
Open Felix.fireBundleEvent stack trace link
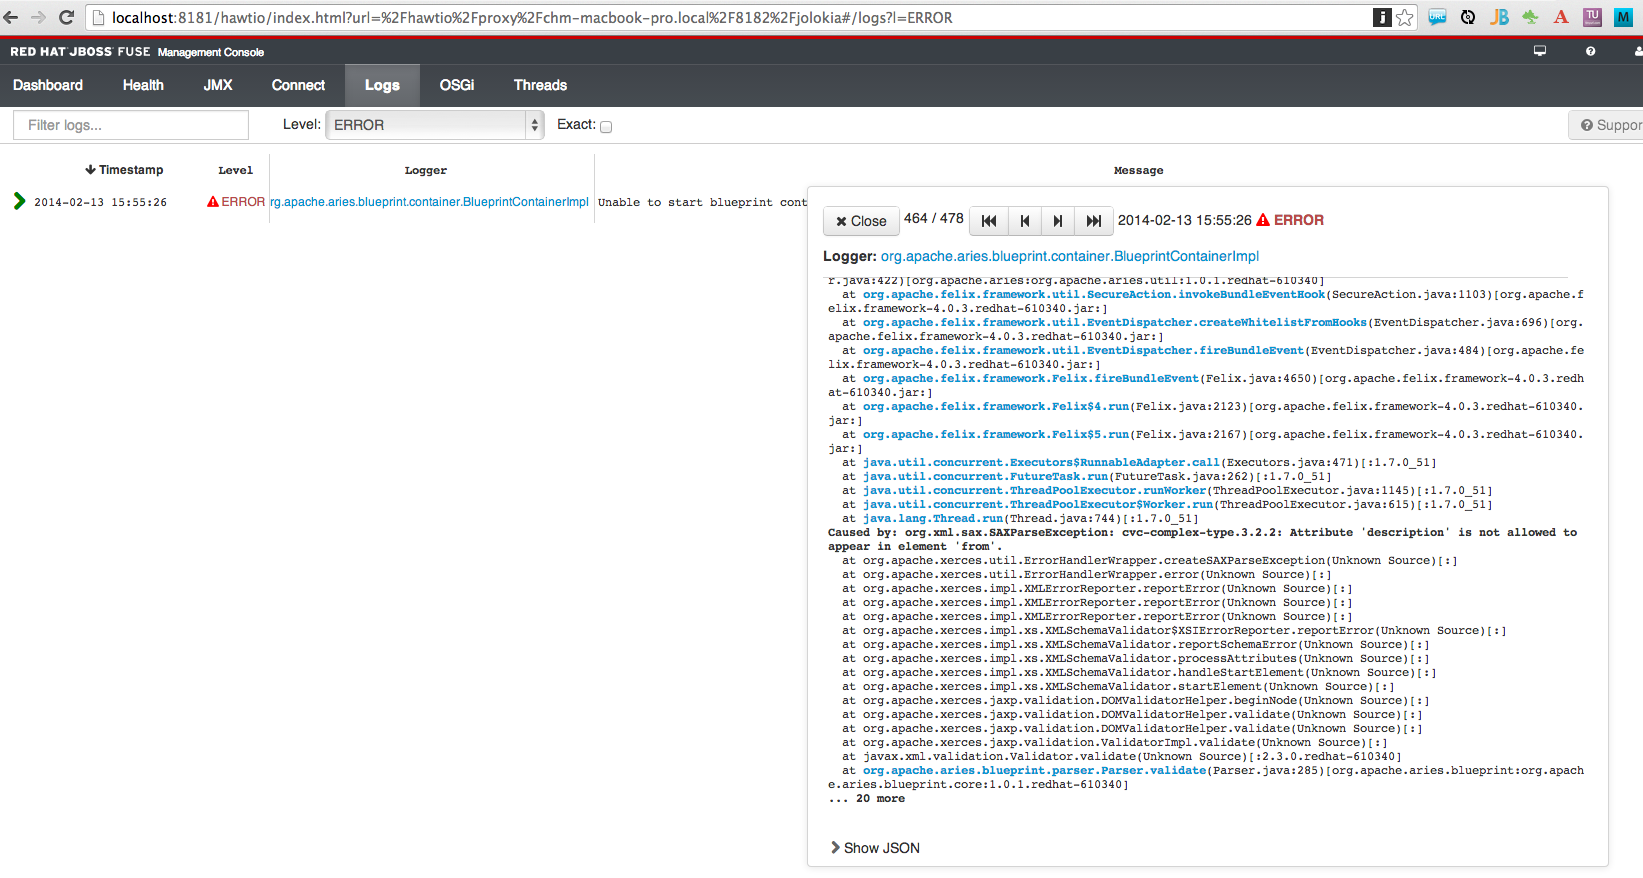pyautogui.click(x=1030, y=379)
